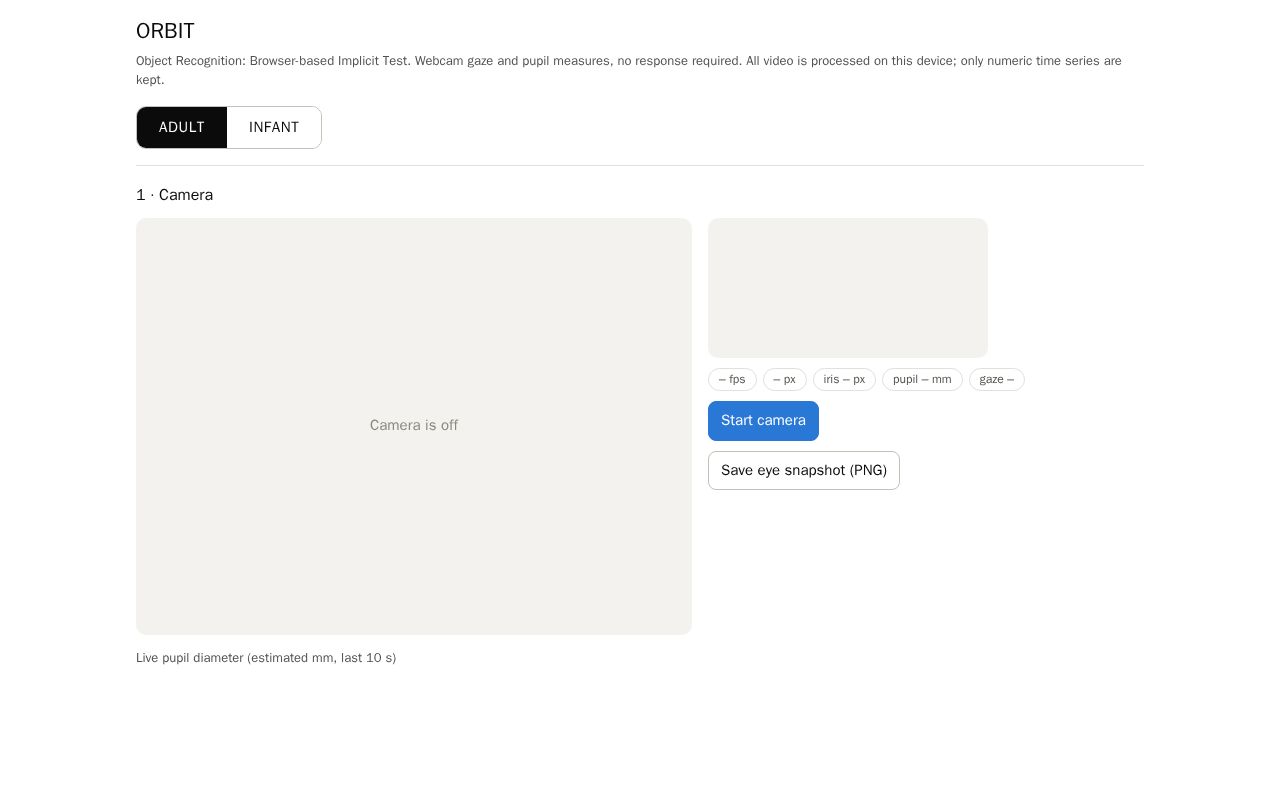Click the "pupil – mm" chip
Viewport: 1280px width, 800px height.
click(922, 379)
